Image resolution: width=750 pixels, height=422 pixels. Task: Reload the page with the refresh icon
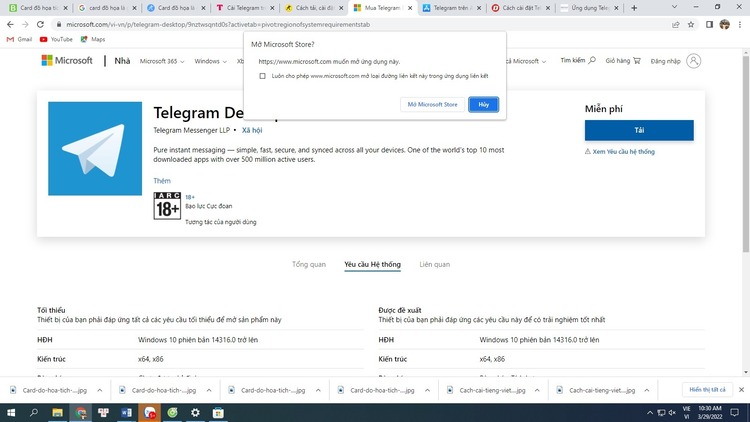coord(40,24)
